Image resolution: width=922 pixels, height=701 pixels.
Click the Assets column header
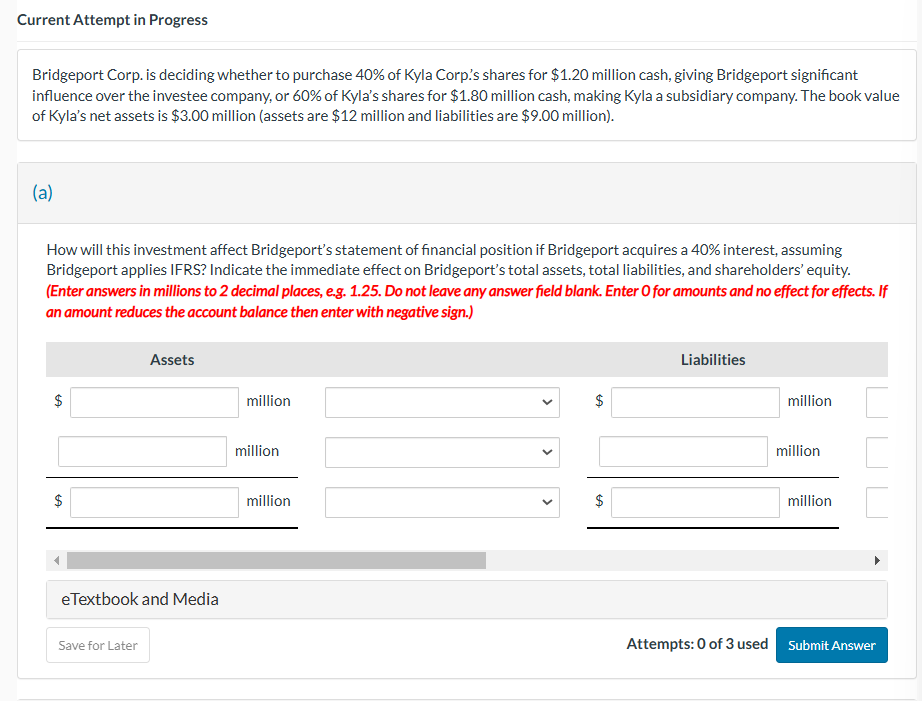coord(172,359)
